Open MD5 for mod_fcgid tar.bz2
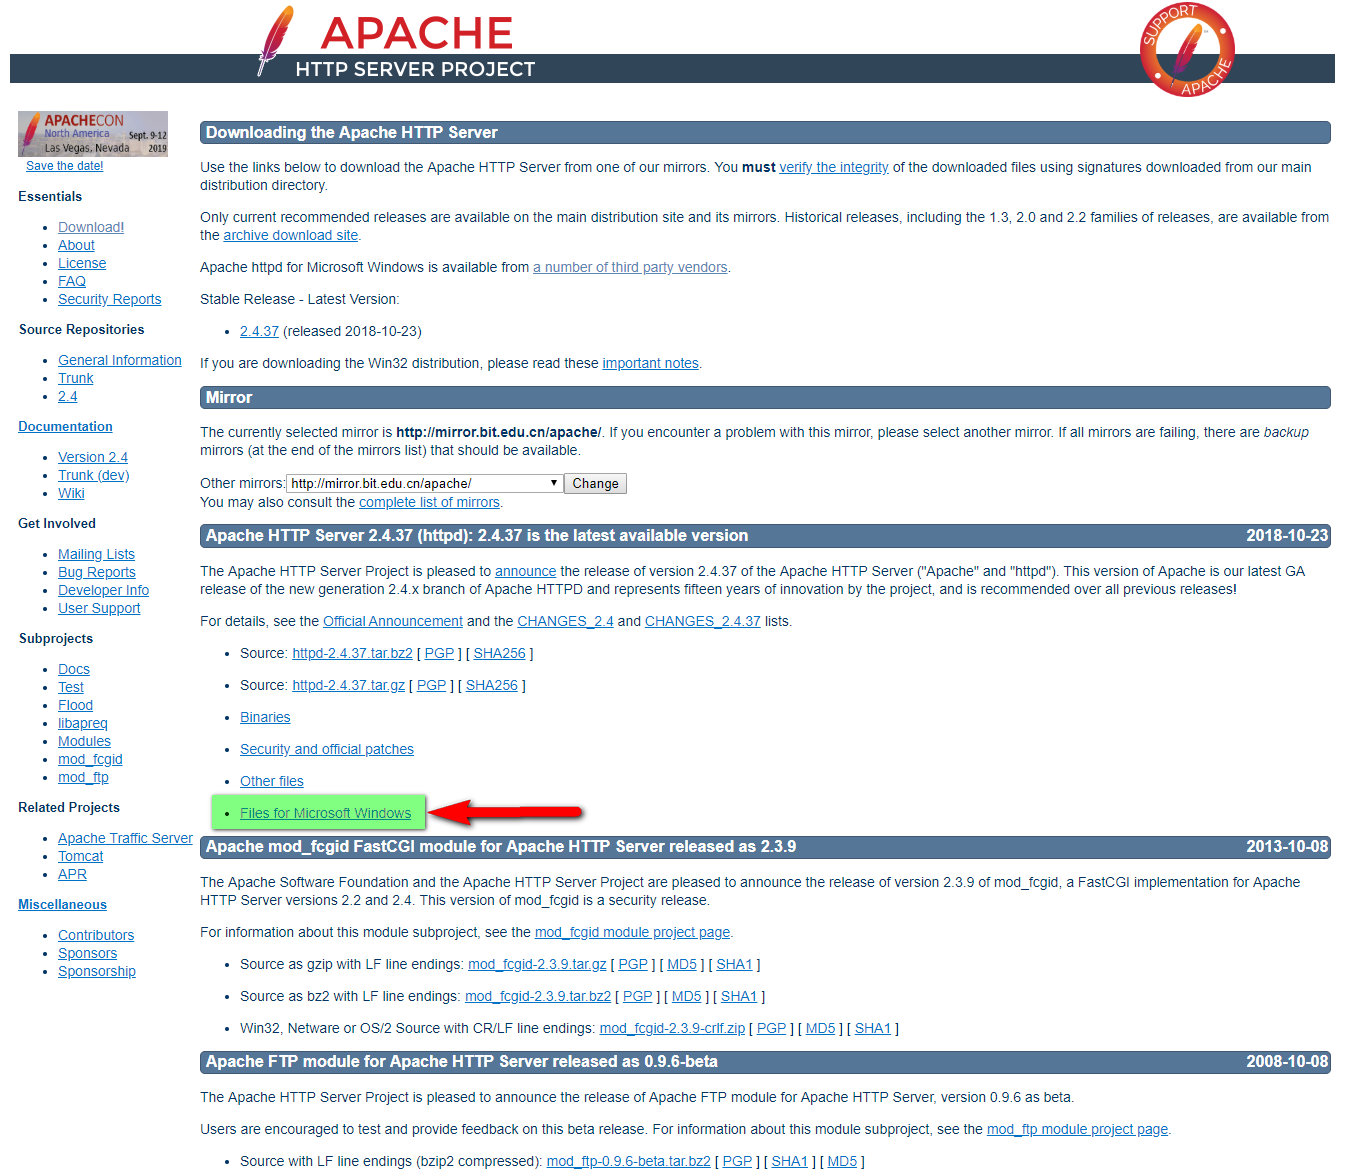Screen dimensions: 1348x1176 click(x=686, y=996)
